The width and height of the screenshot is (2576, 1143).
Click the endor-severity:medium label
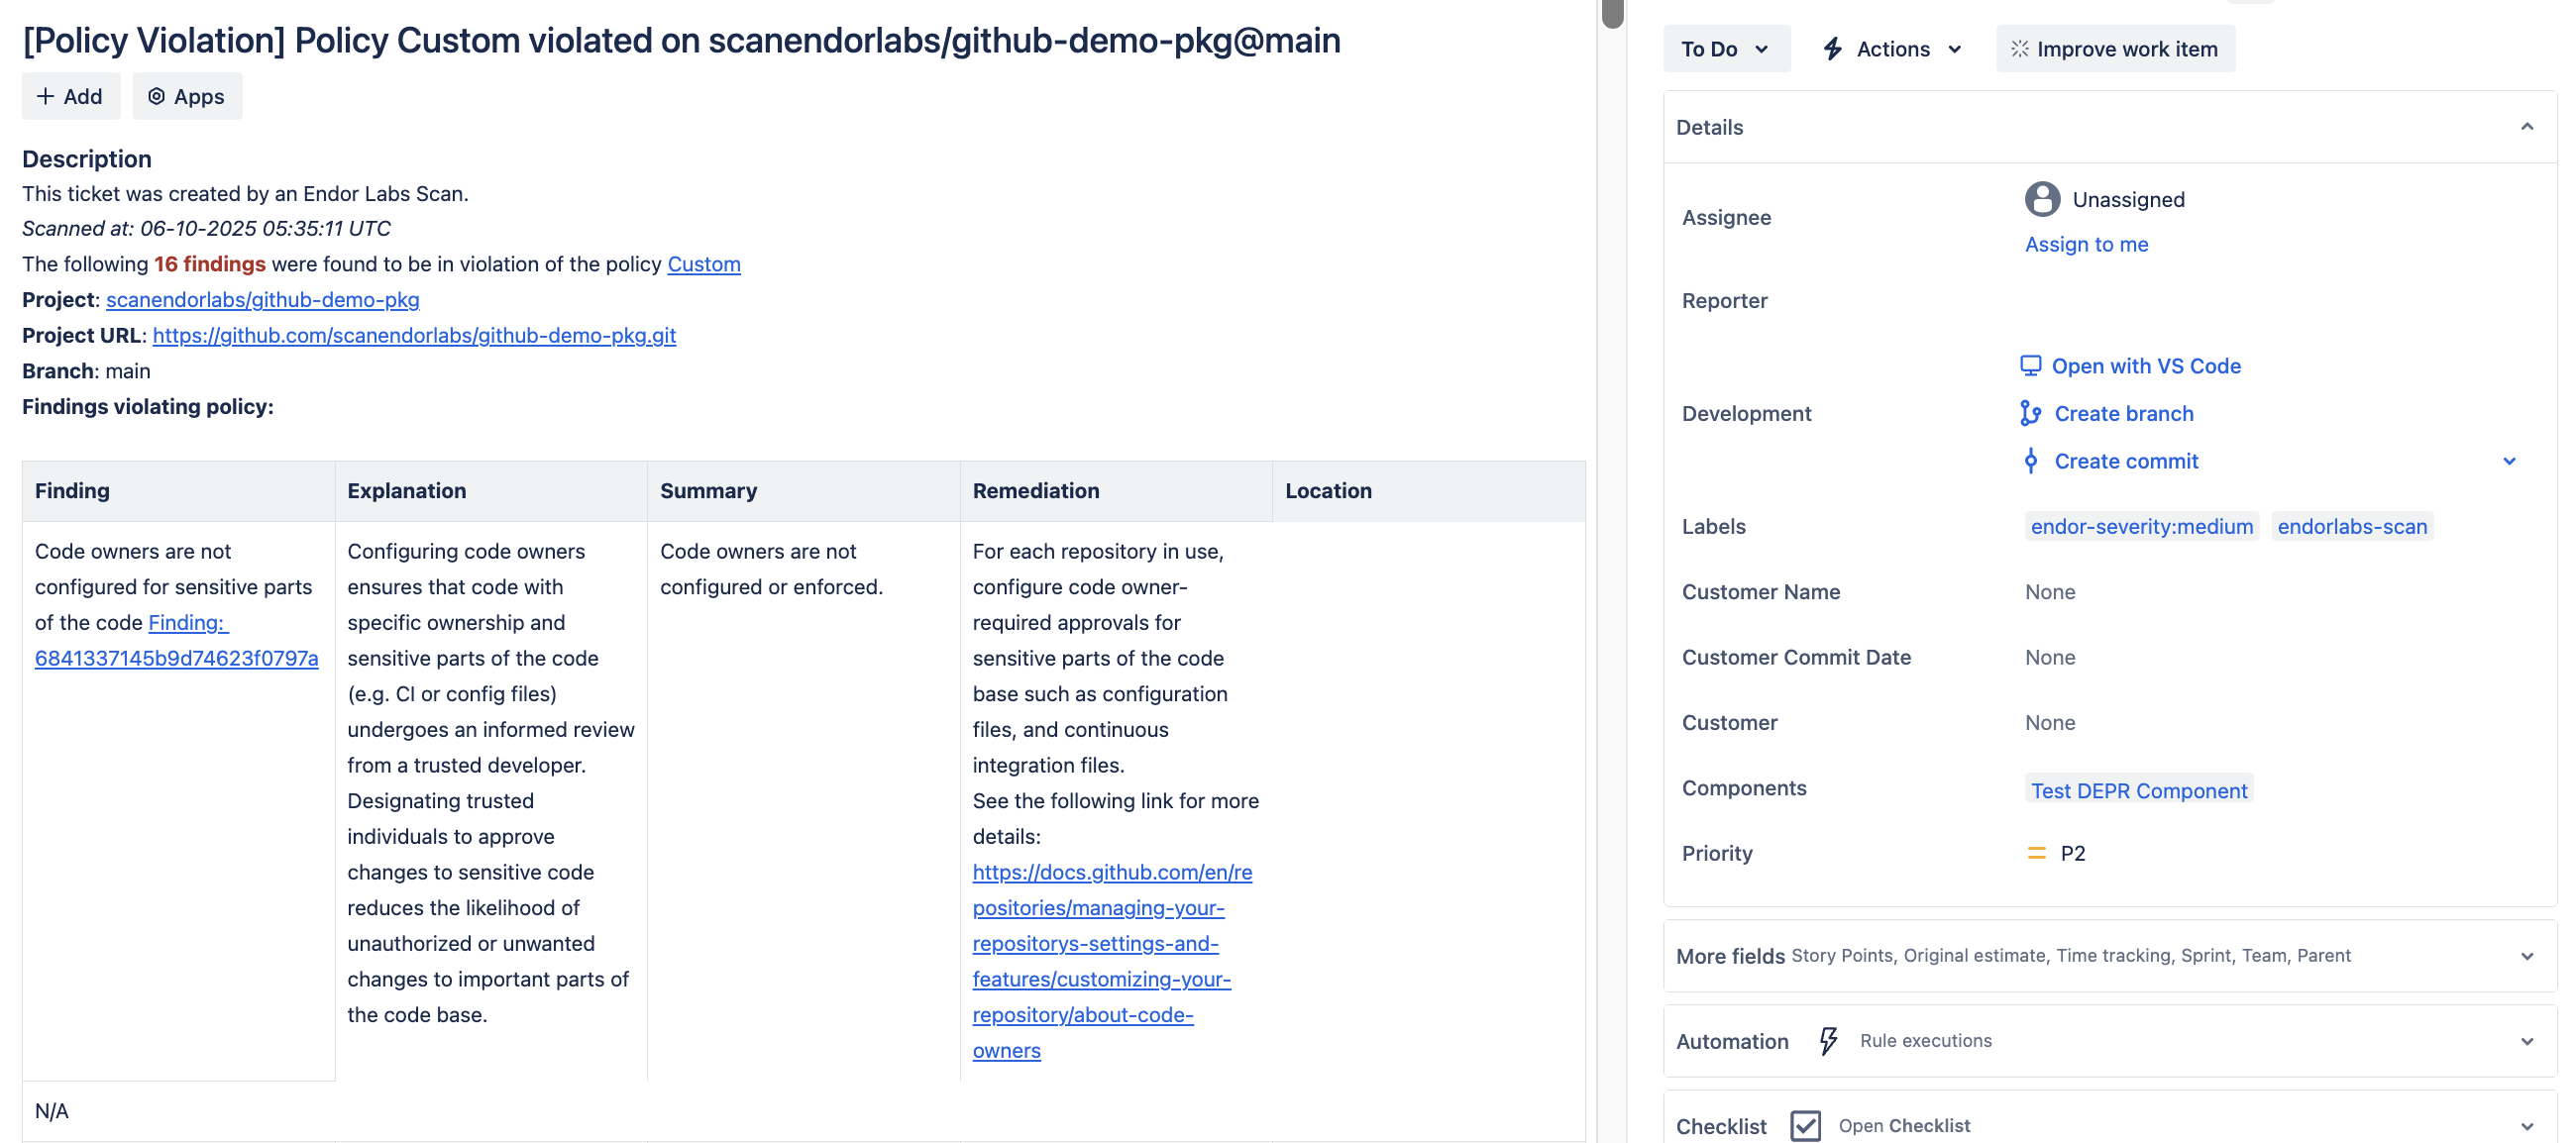coord(2142,526)
